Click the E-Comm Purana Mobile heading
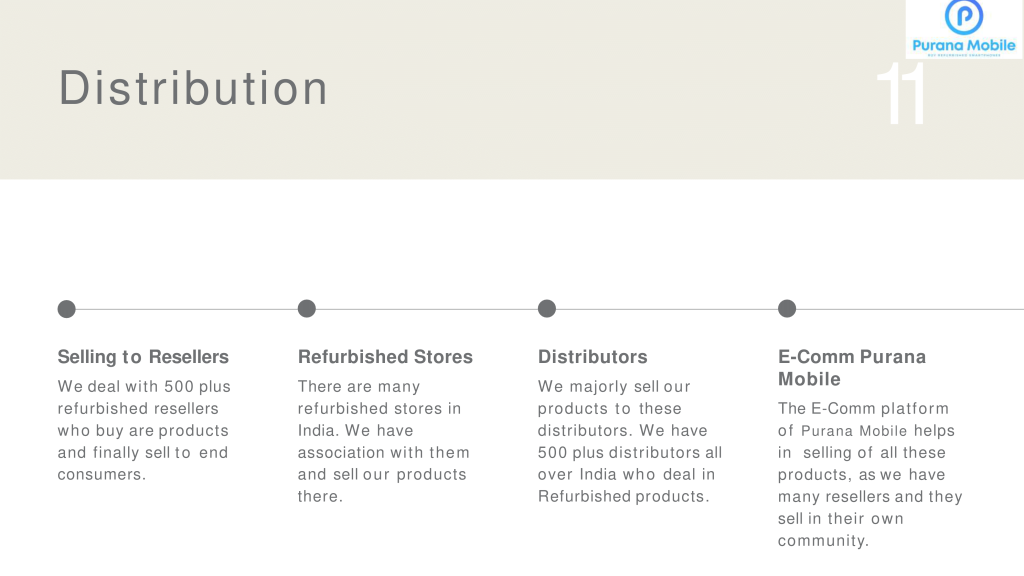This screenshot has height=576, width=1024. (x=852, y=368)
